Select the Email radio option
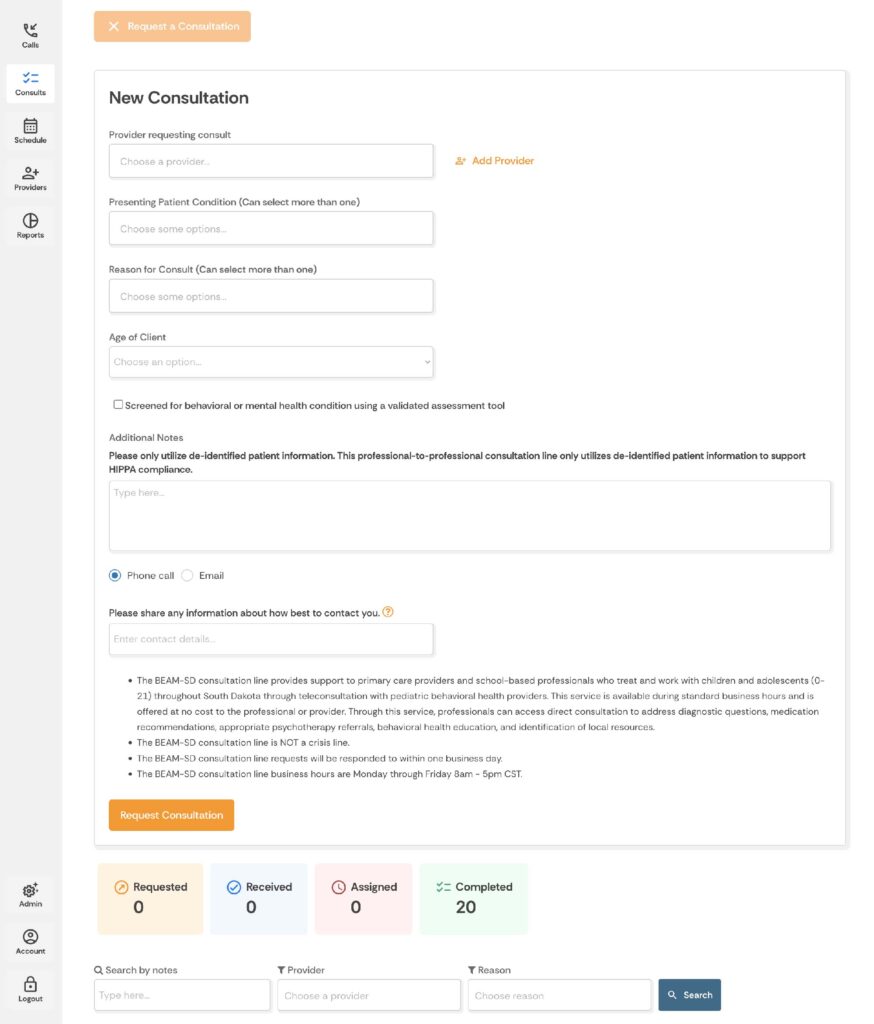This screenshot has height=1024, width=874. click(x=187, y=576)
